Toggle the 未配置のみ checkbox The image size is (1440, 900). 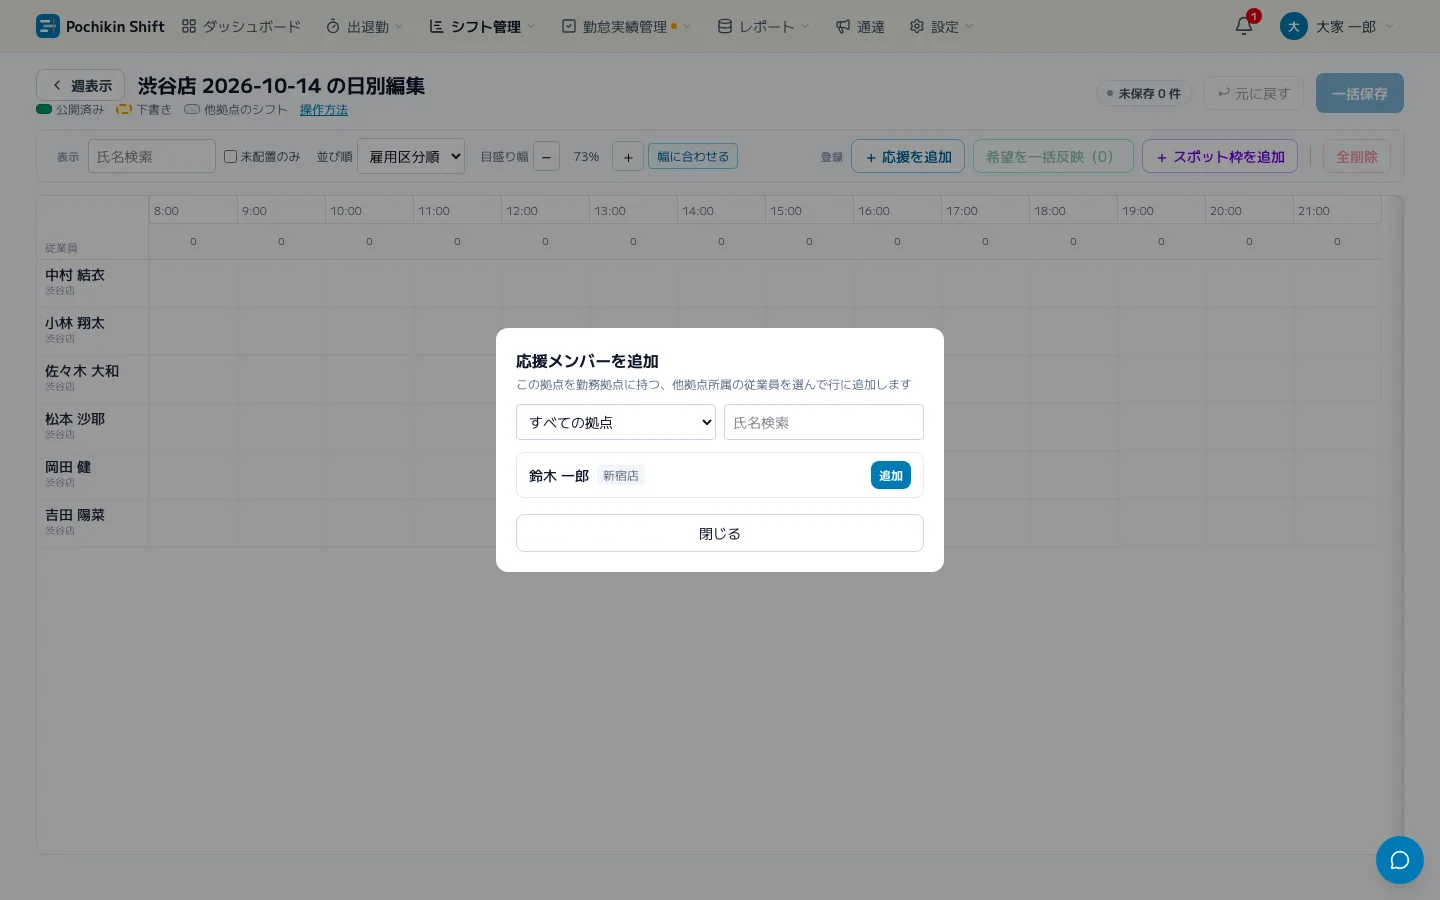[230, 157]
